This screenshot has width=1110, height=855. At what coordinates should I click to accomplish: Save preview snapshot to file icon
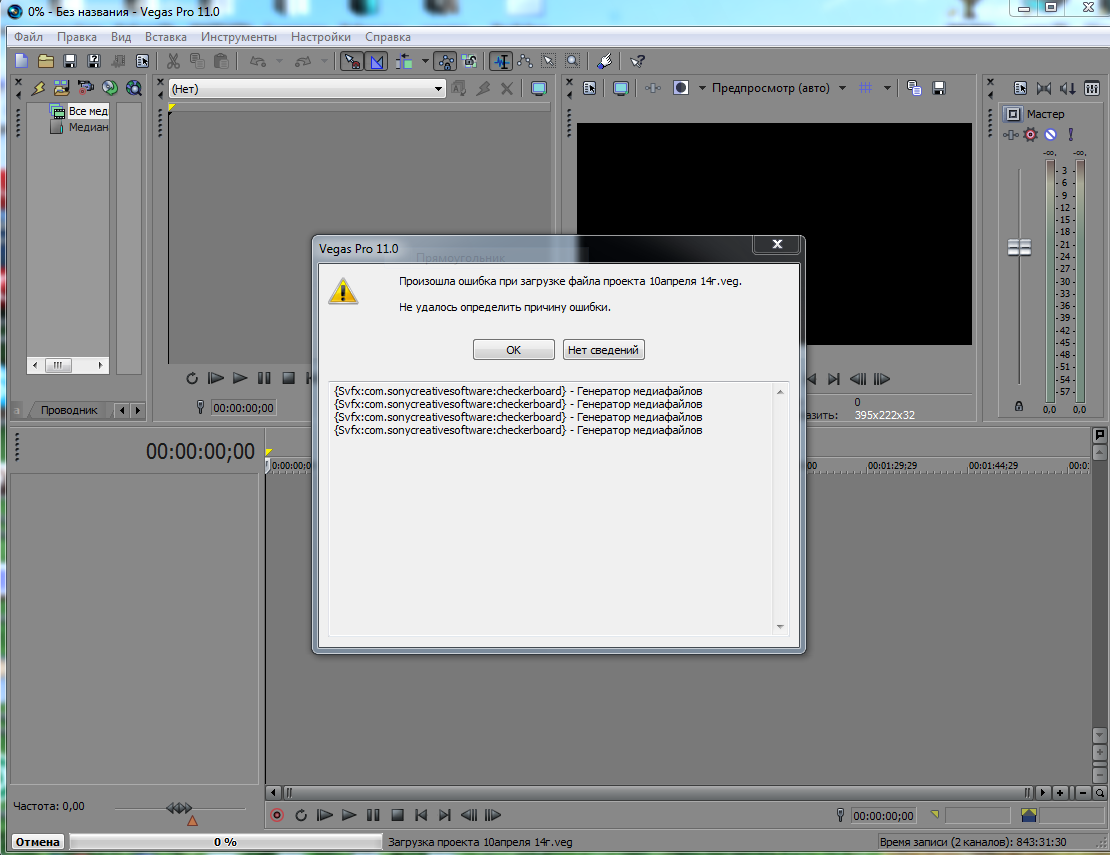(939, 88)
